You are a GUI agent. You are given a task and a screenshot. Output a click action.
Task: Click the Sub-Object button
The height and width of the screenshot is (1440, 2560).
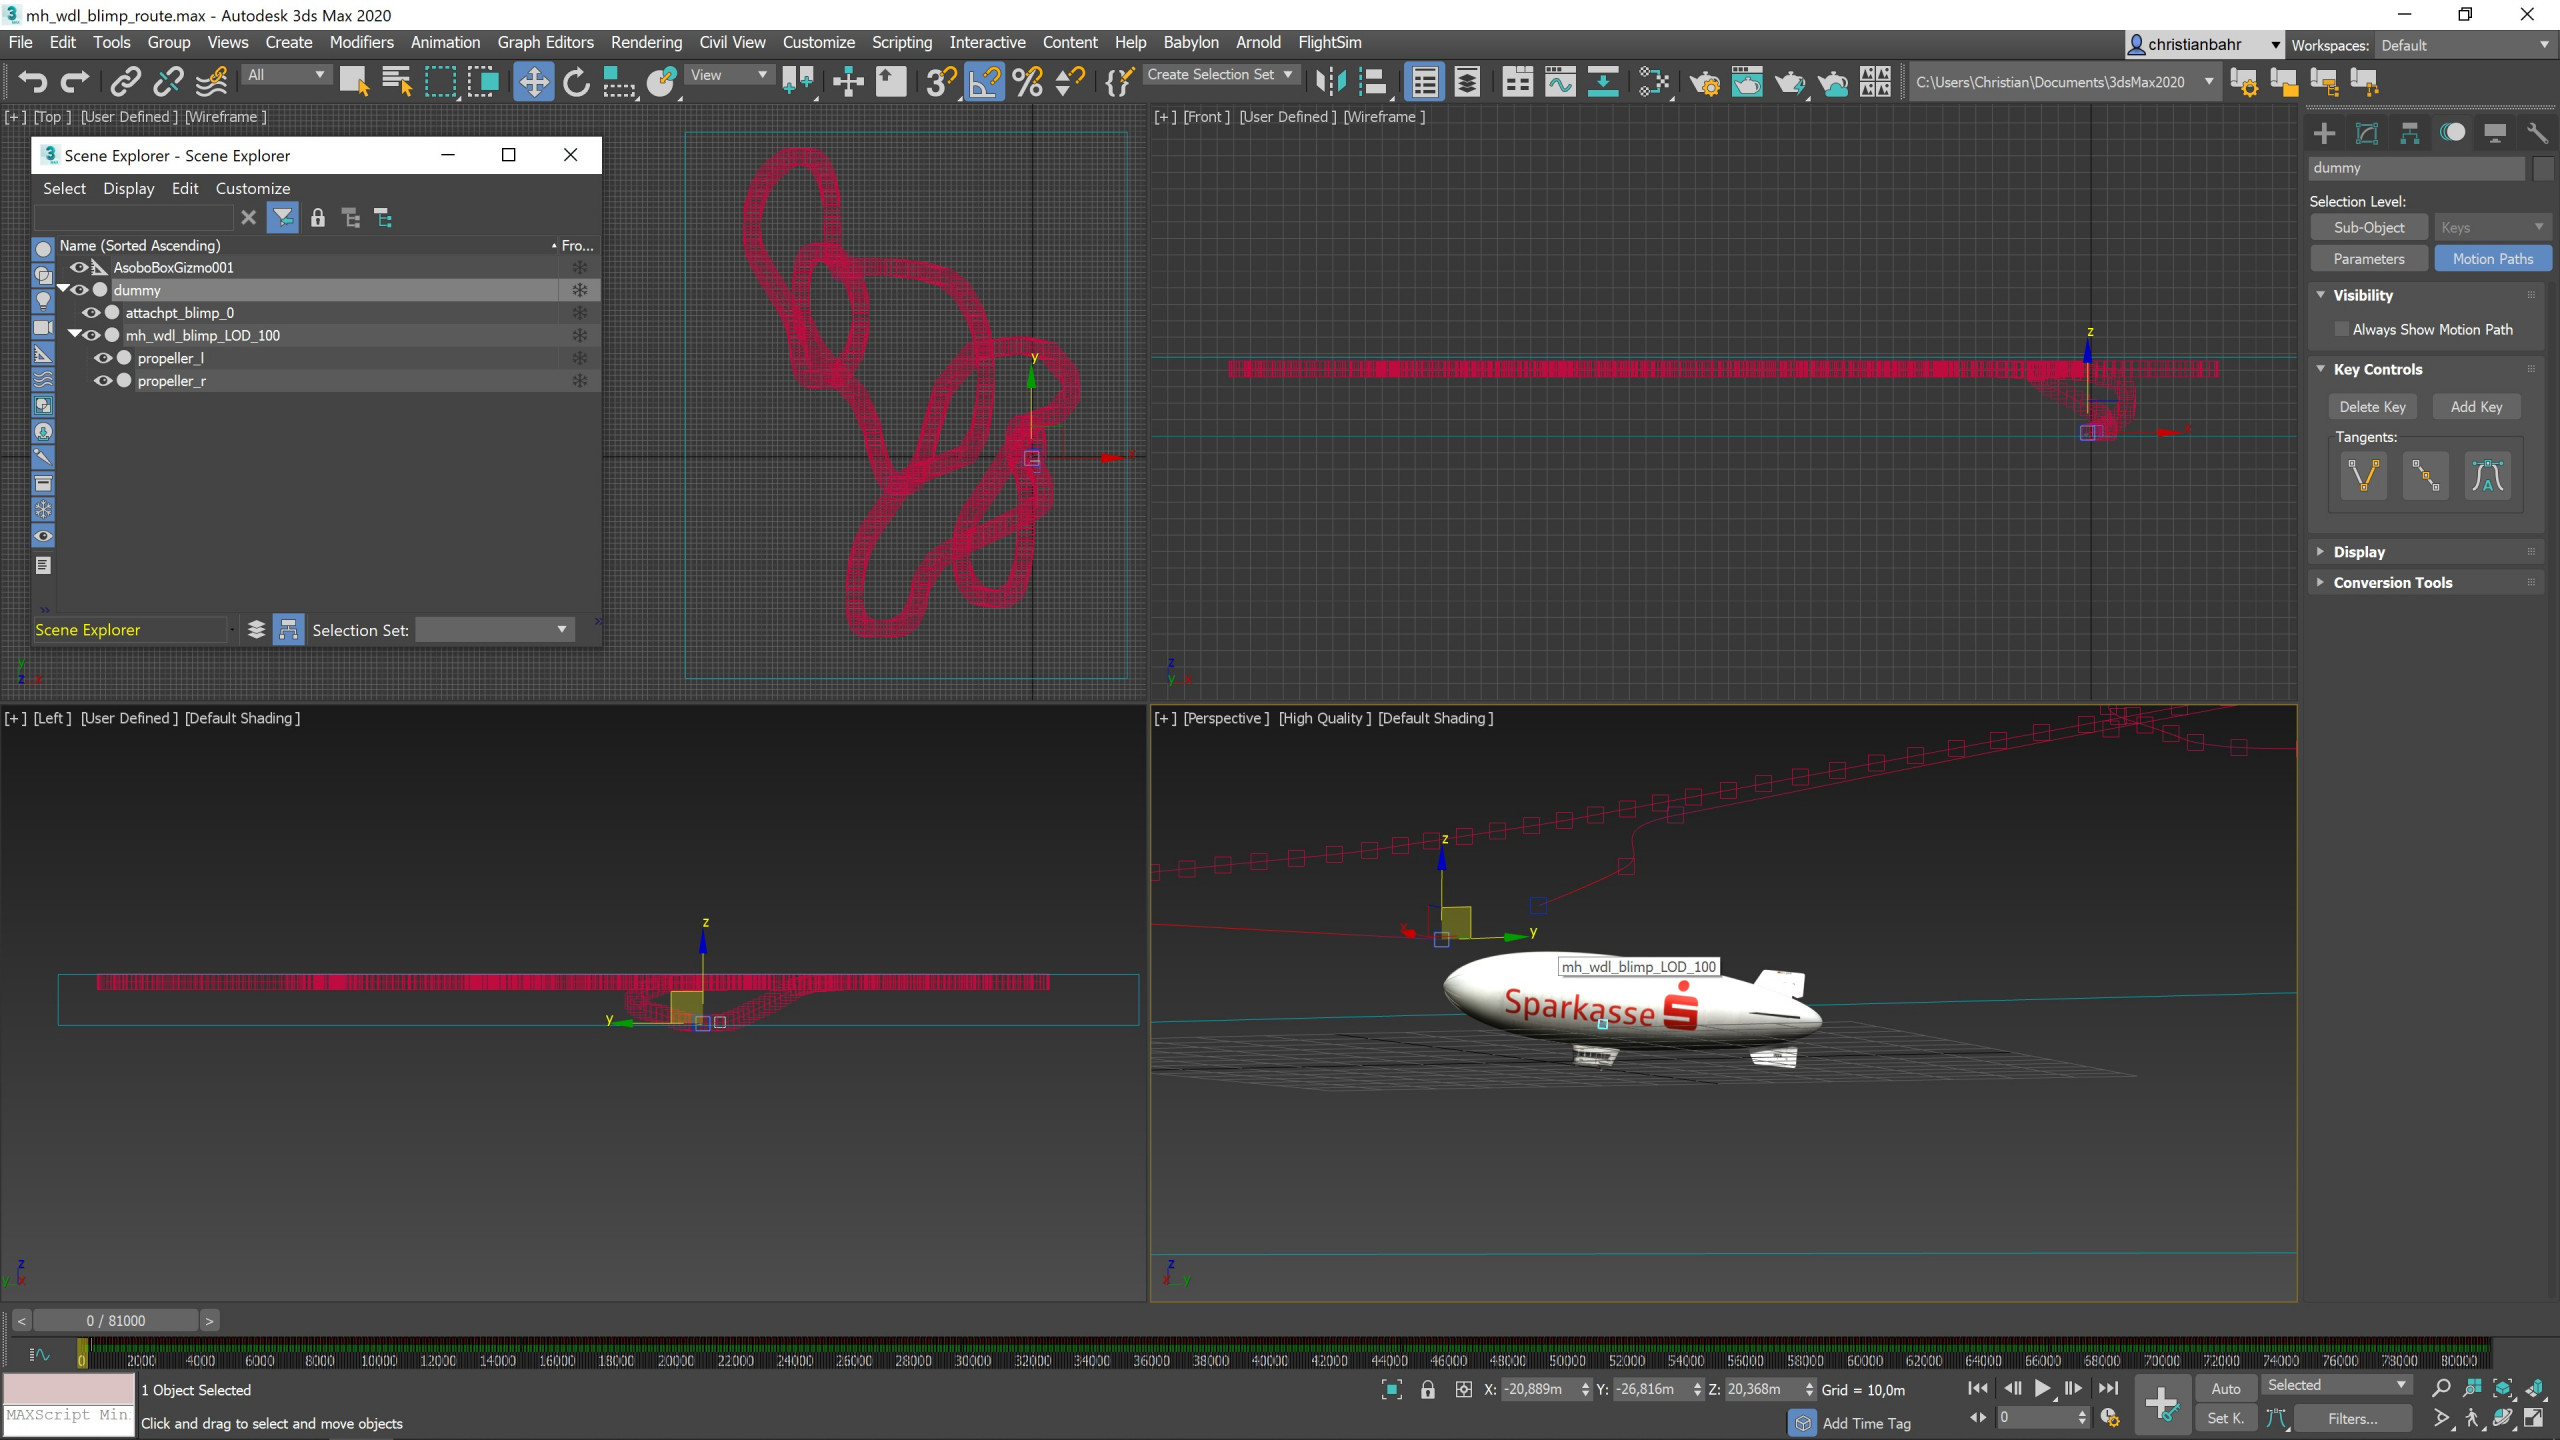2369,228
